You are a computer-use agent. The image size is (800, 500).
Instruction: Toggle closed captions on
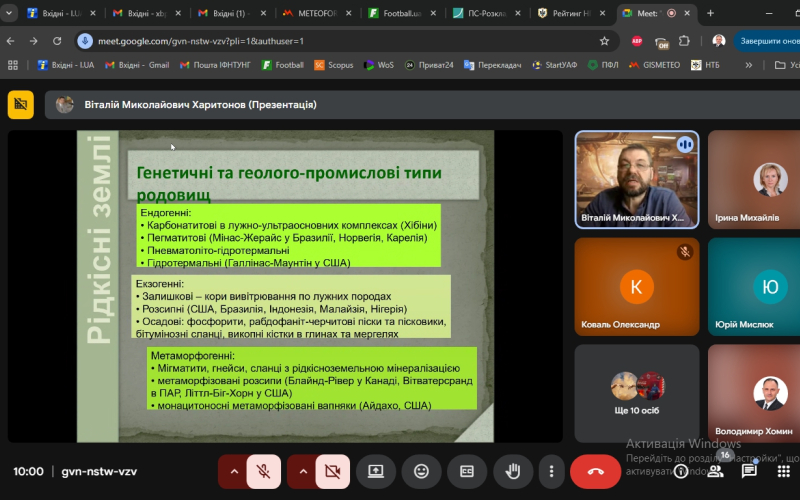[x=467, y=471]
